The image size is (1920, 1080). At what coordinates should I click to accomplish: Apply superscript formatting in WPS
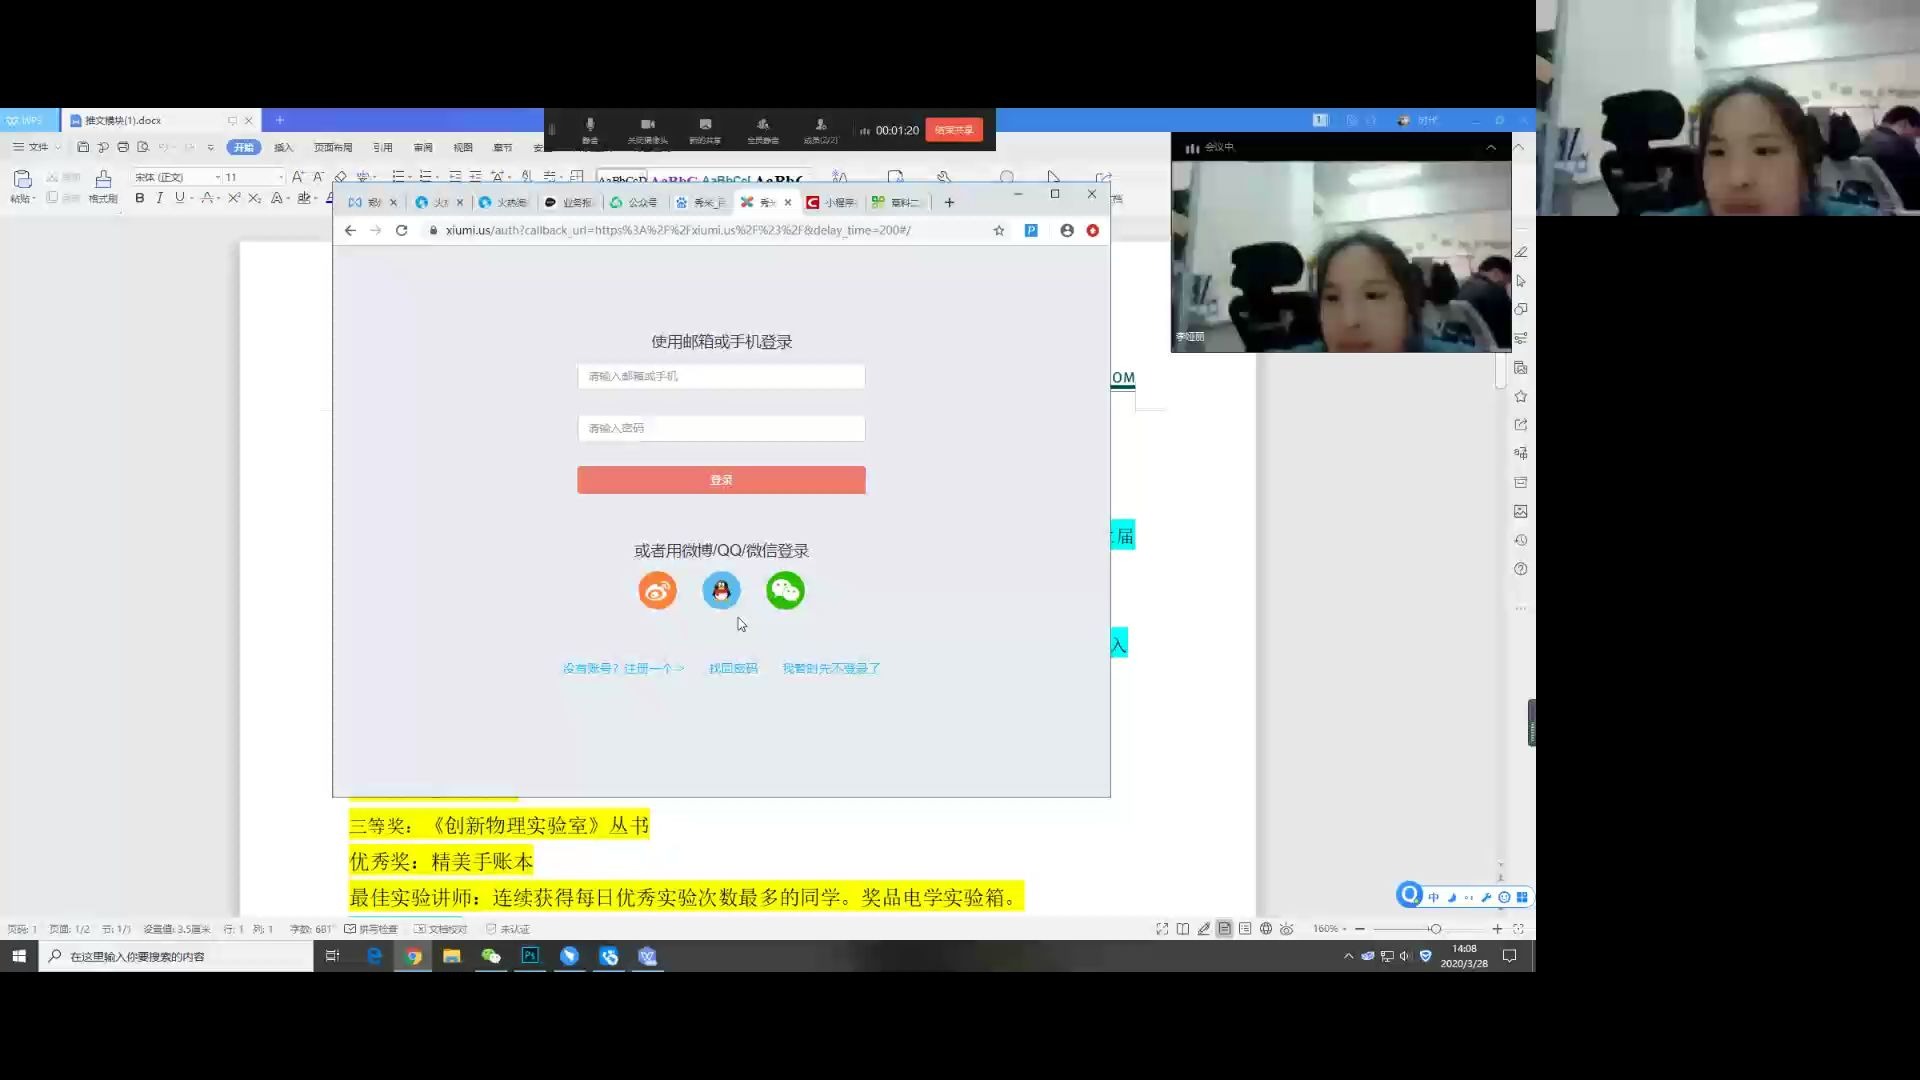[234, 198]
